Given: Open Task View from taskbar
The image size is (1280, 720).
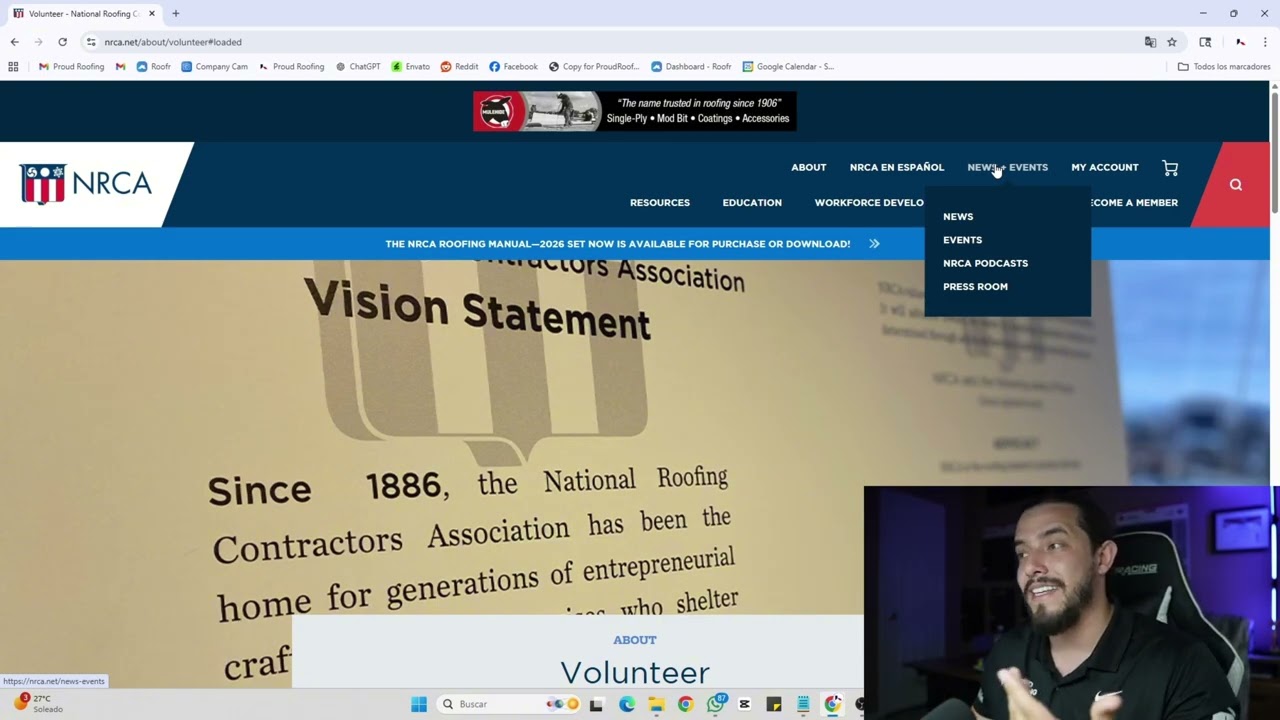Looking at the screenshot, I should 596,704.
